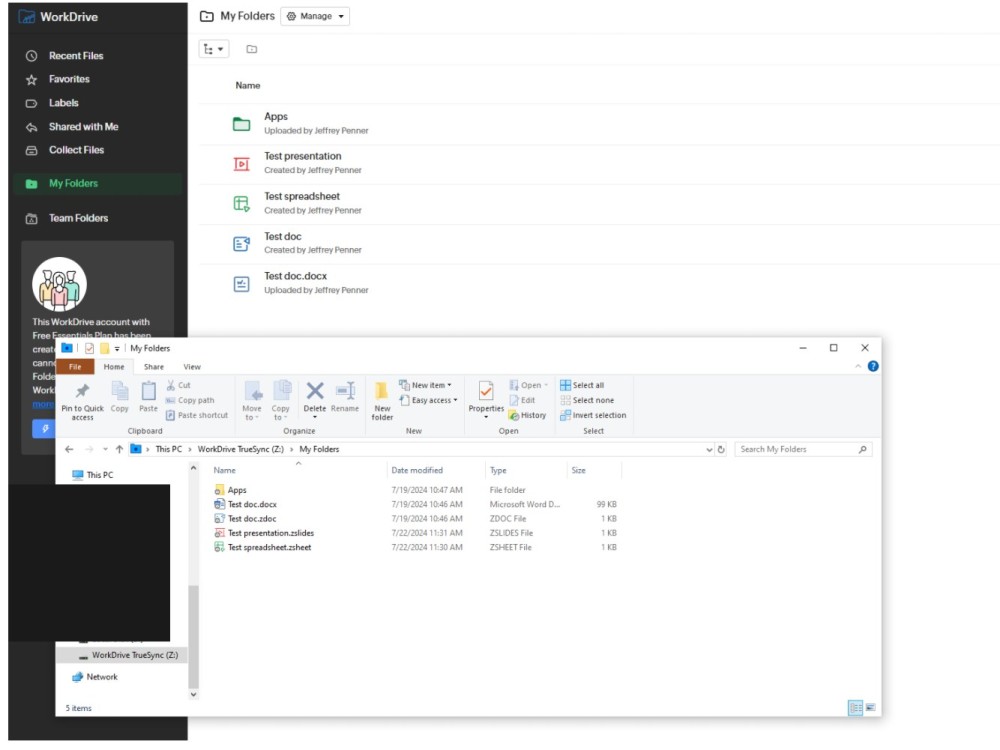Viewport: 1000px width, 750px height.
Task: Open the File tab in Explorer
Action: point(75,367)
